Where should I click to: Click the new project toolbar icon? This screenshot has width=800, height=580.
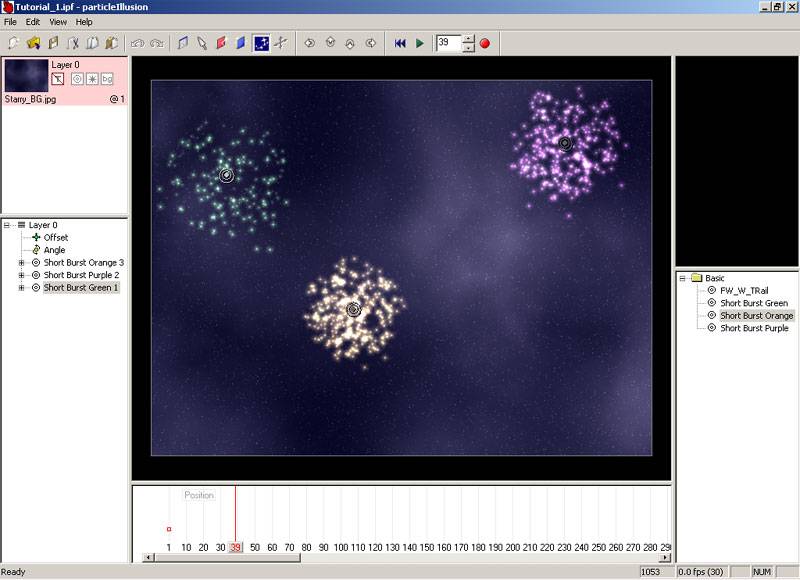(14, 43)
